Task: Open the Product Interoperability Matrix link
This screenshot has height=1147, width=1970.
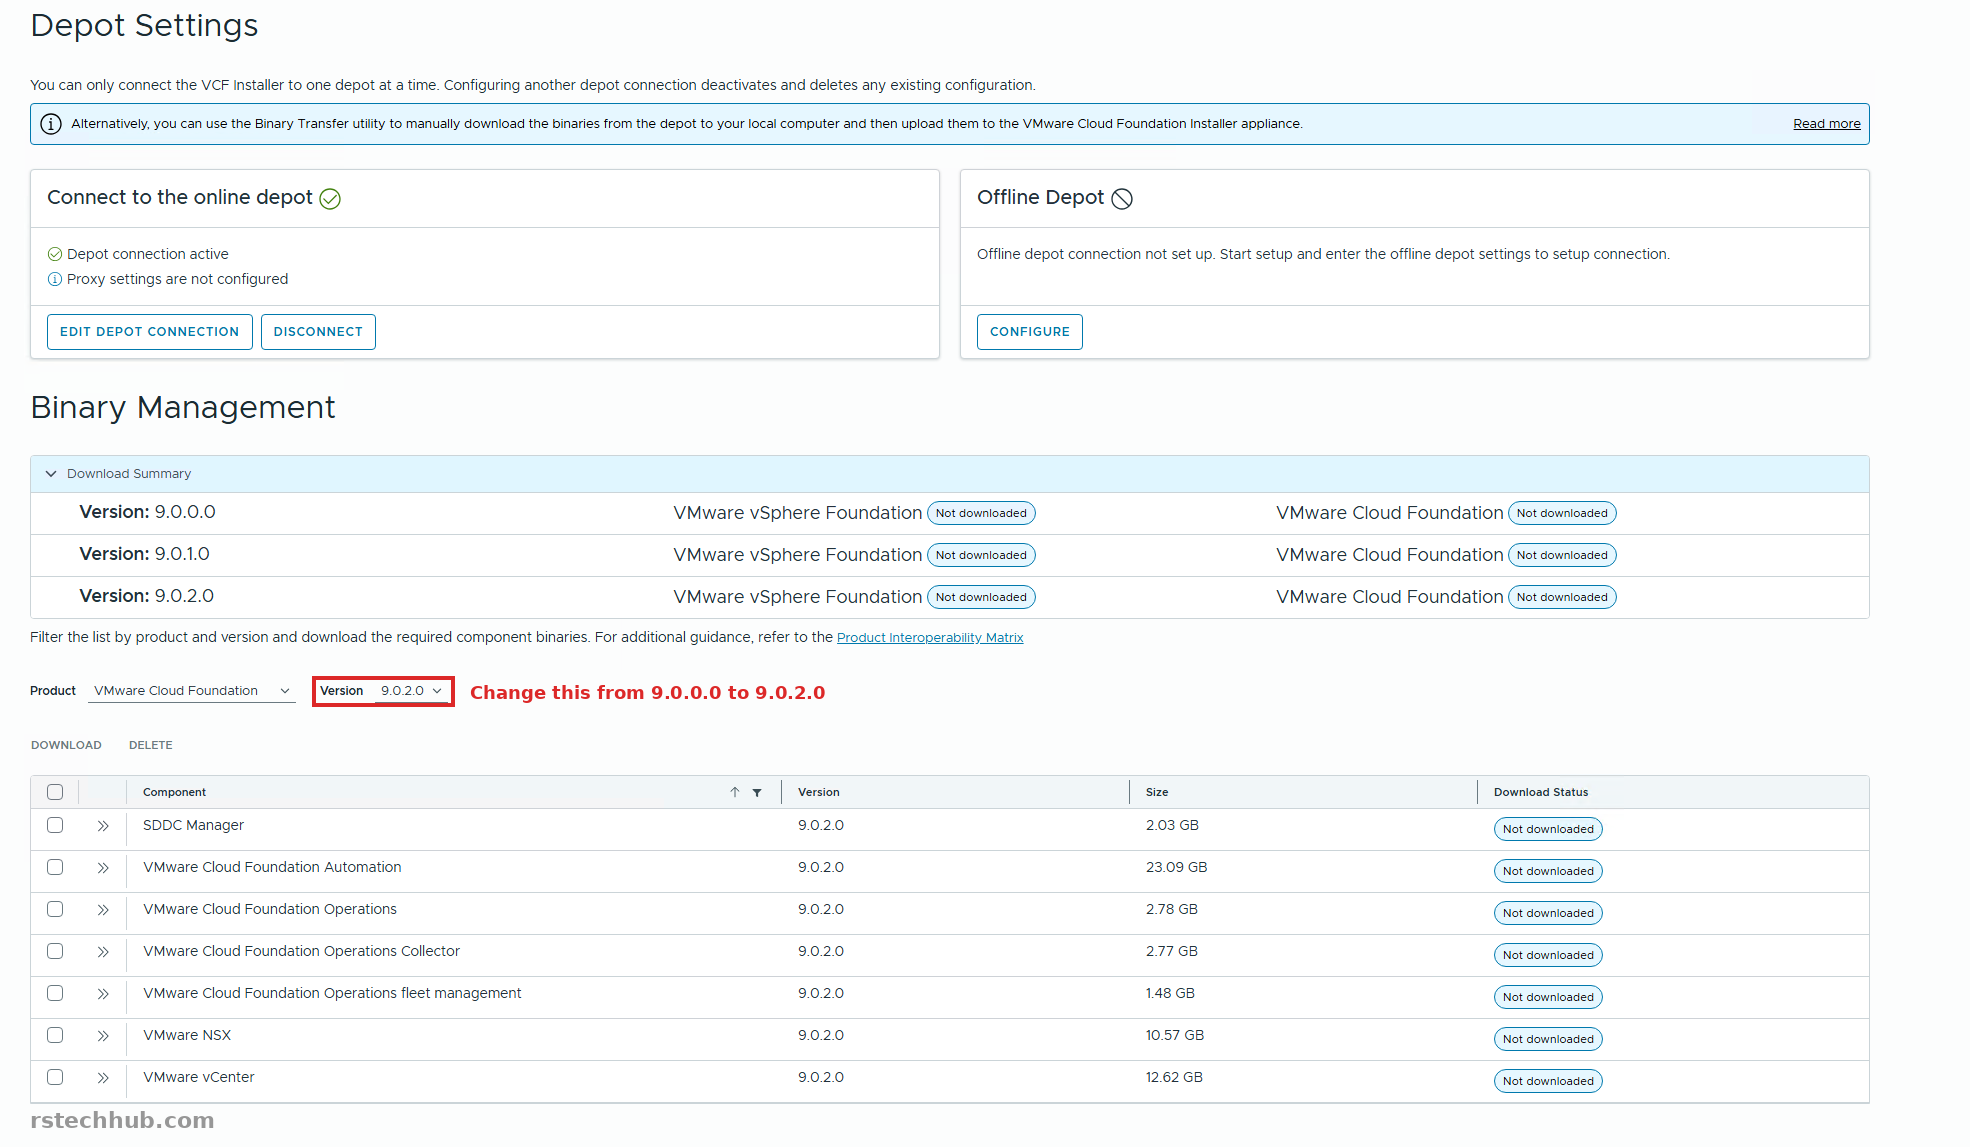Action: tap(930, 638)
